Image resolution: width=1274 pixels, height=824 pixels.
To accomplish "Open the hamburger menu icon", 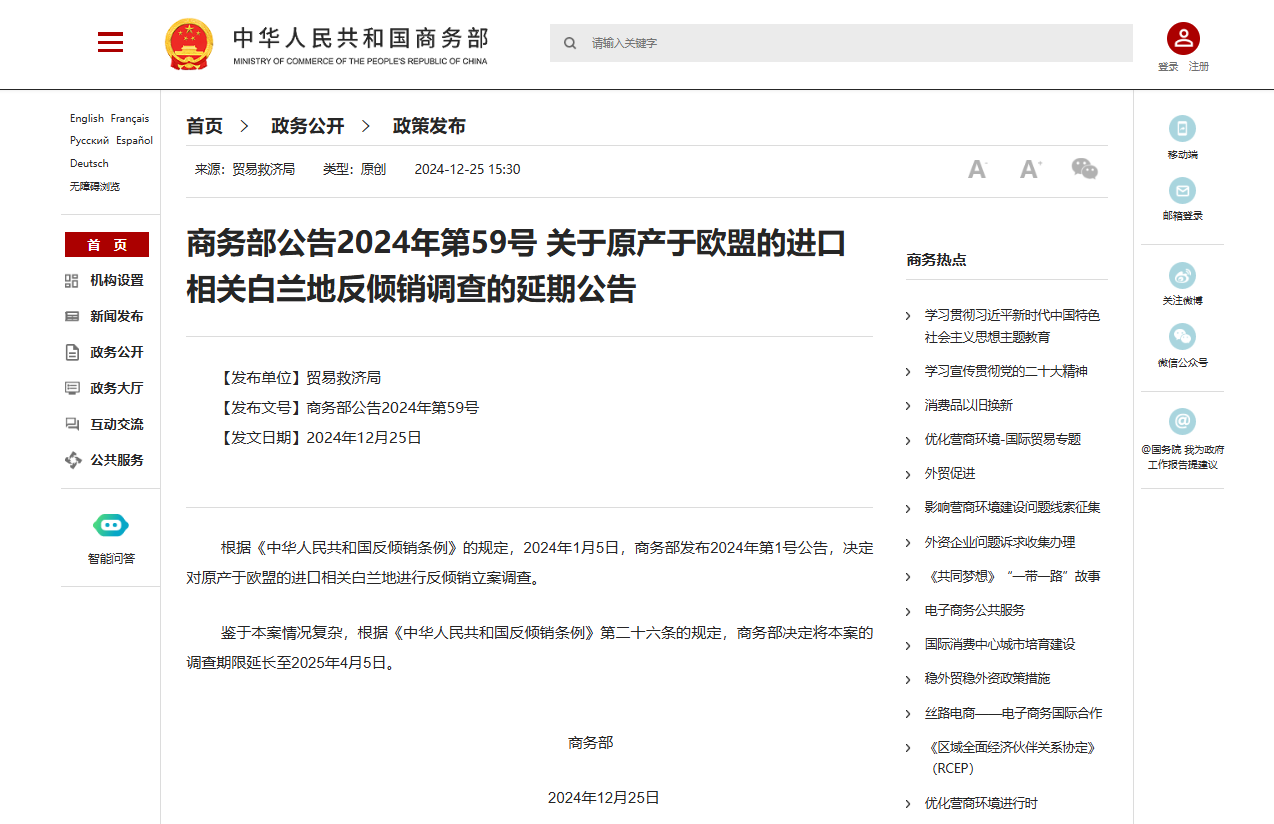I will (x=110, y=42).
